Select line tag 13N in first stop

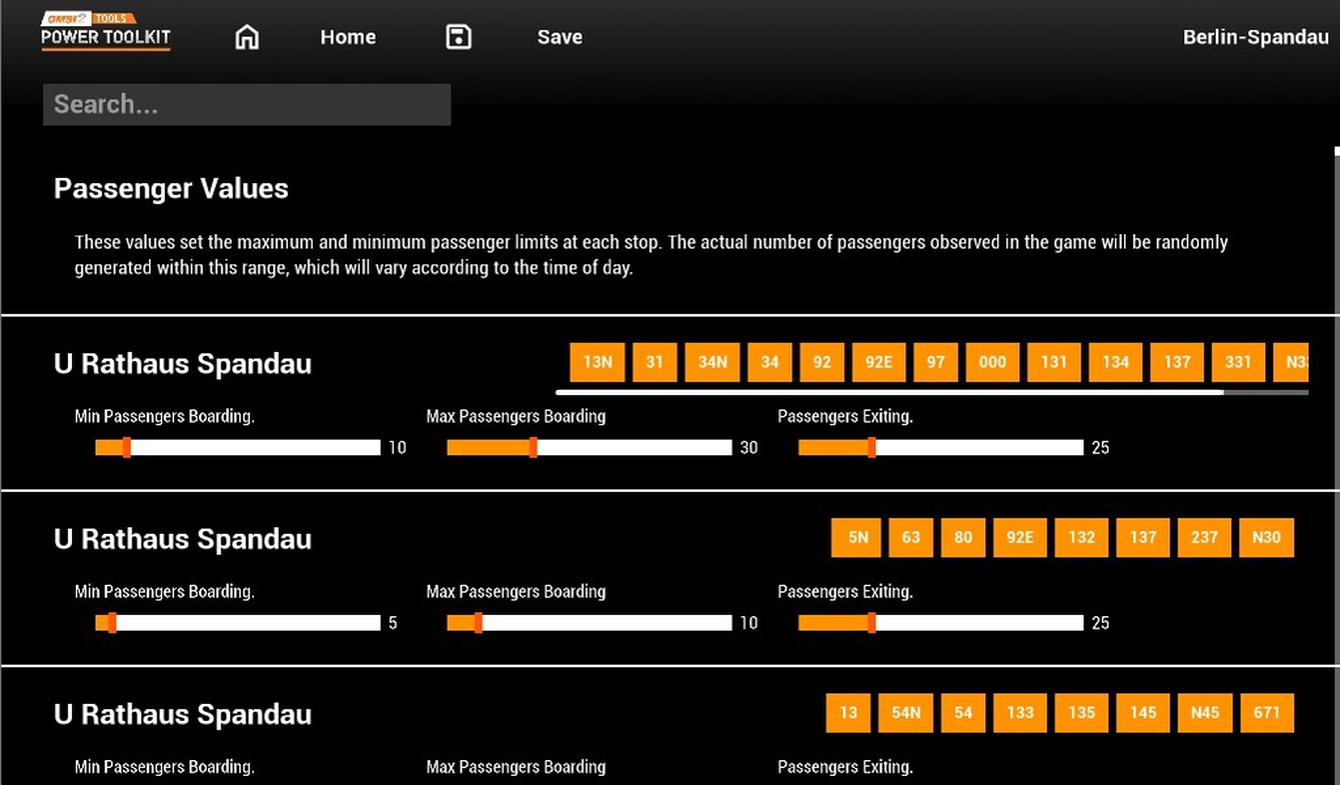597,362
